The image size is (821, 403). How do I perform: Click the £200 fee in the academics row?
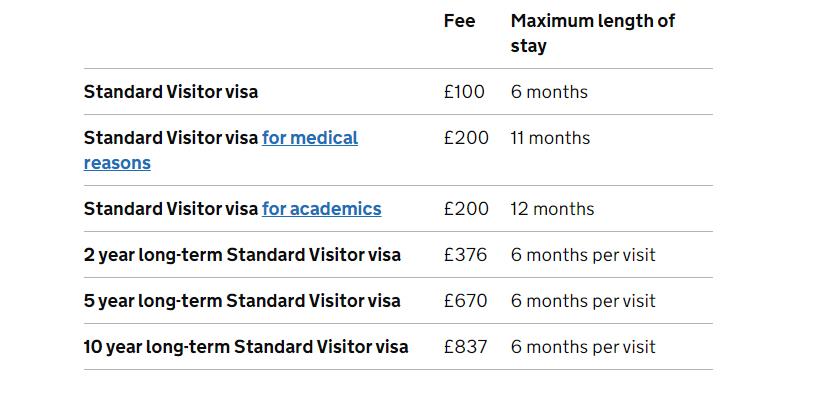(x=466, y=209)
